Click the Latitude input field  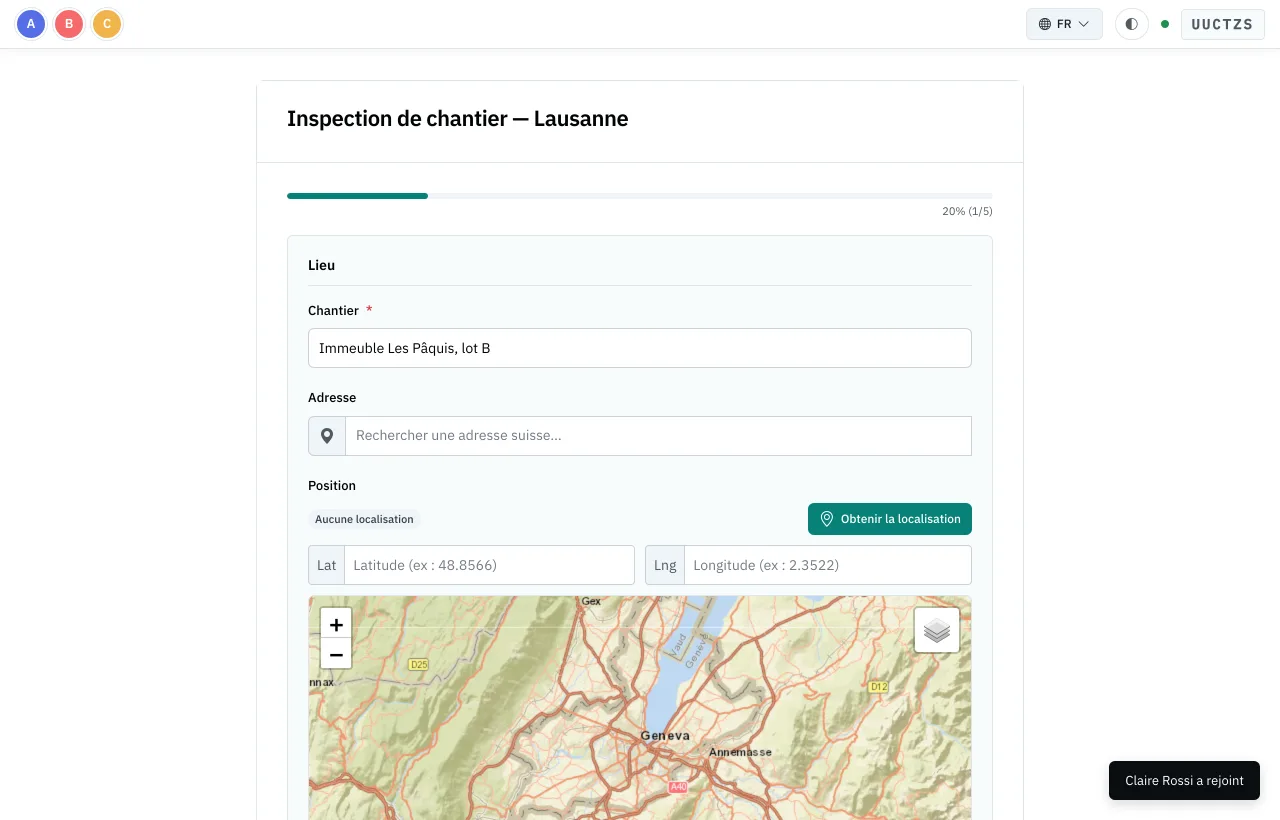point(489,565)
